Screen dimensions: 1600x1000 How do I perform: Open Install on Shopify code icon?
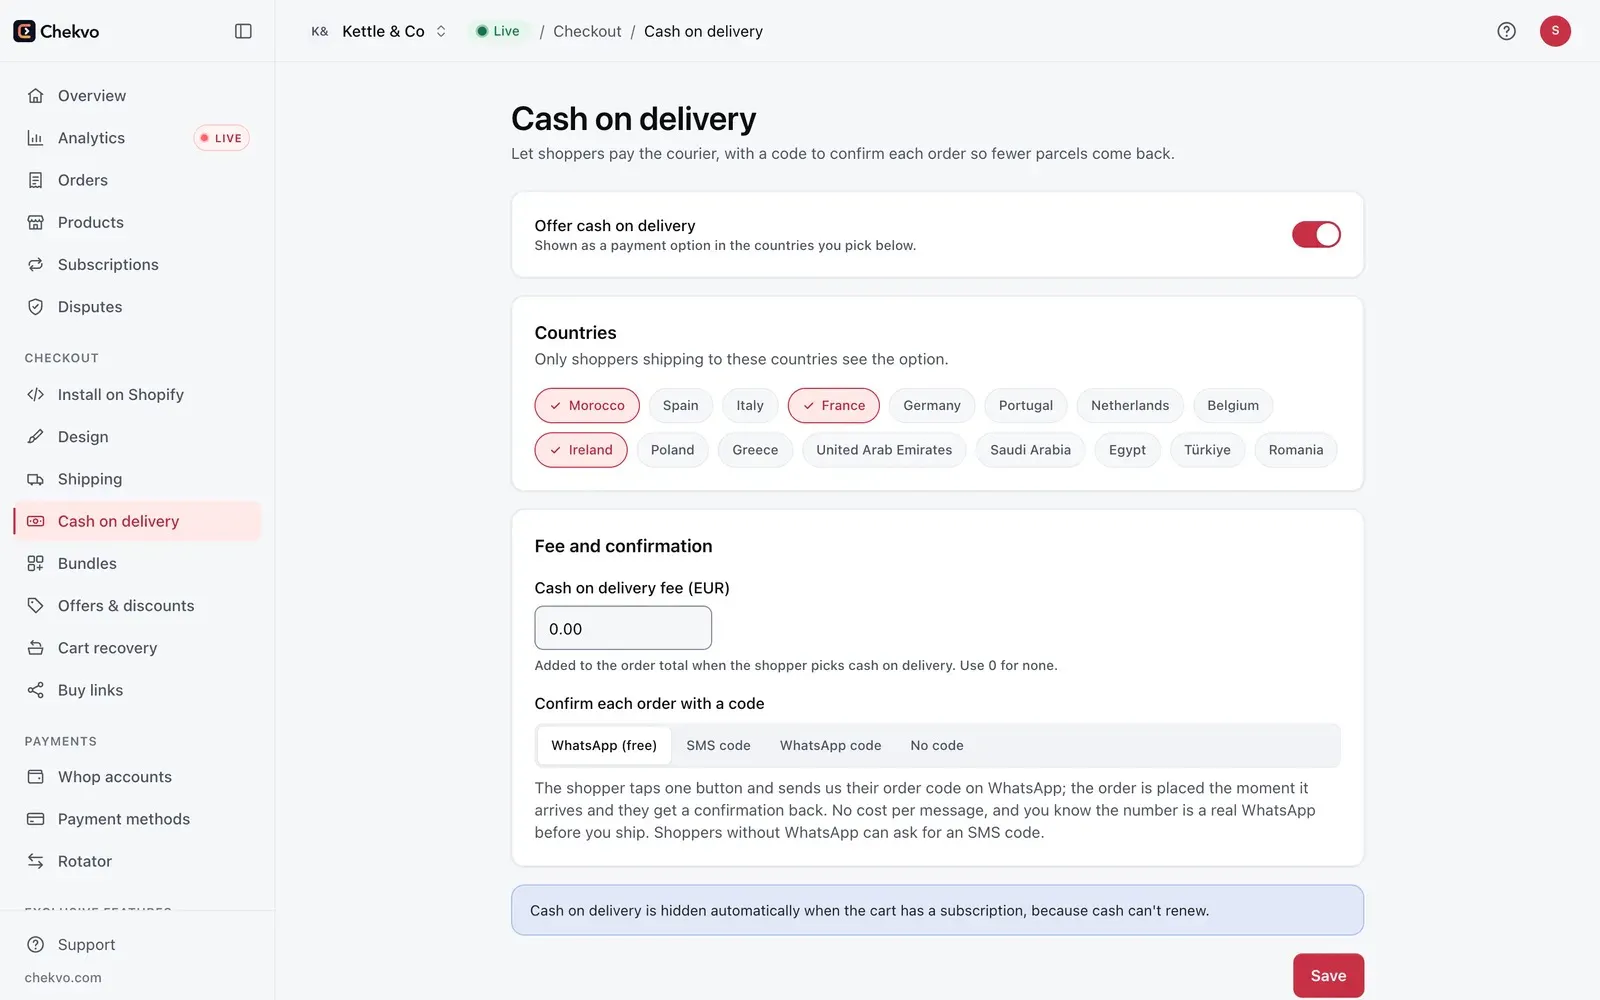click(x=35, y=395)
